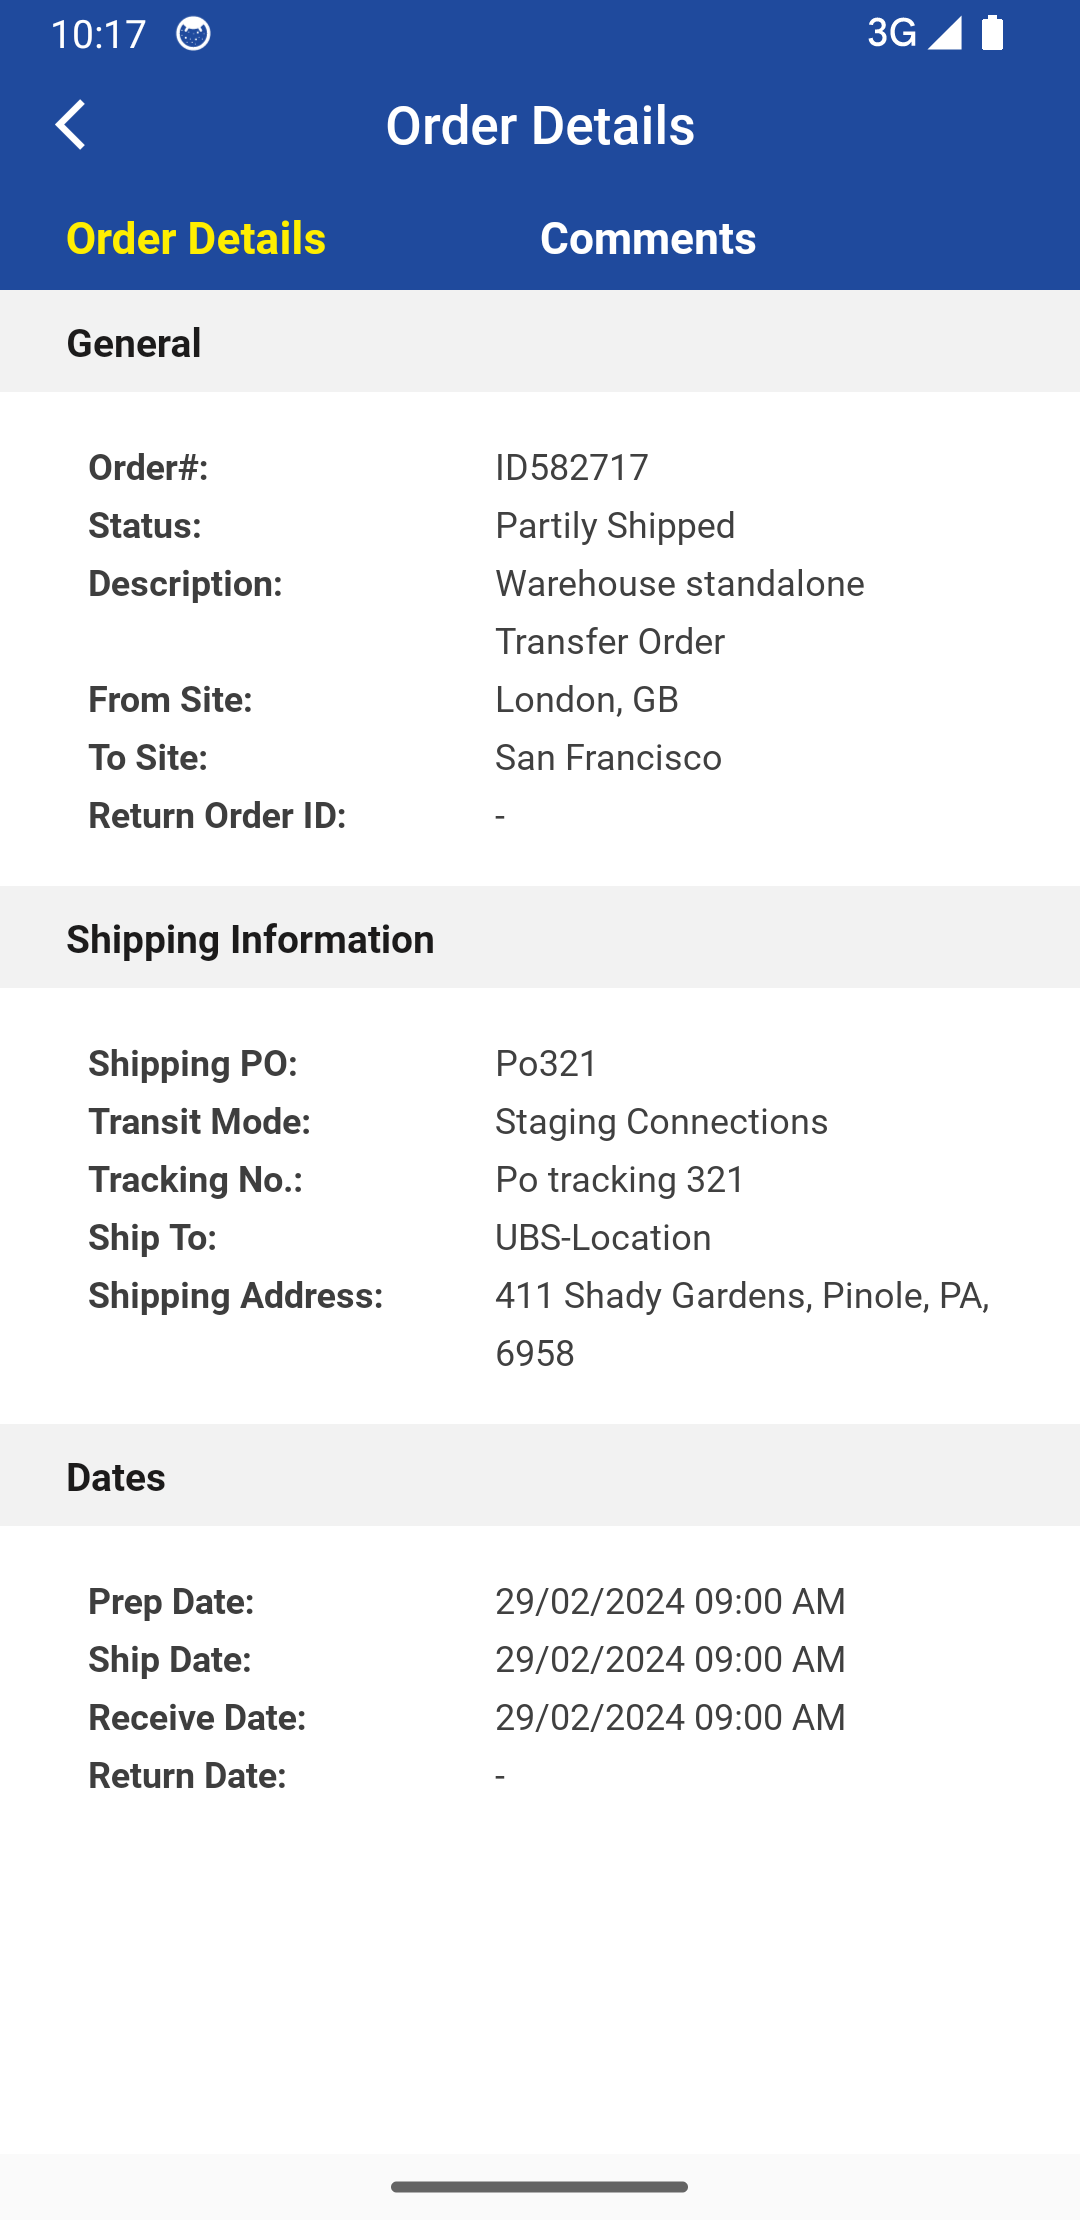The width and height of the screenshot is (1080, 2220).
Task: Select the Ship To UBS-Location entry
Action: (x=602, y=1237)
